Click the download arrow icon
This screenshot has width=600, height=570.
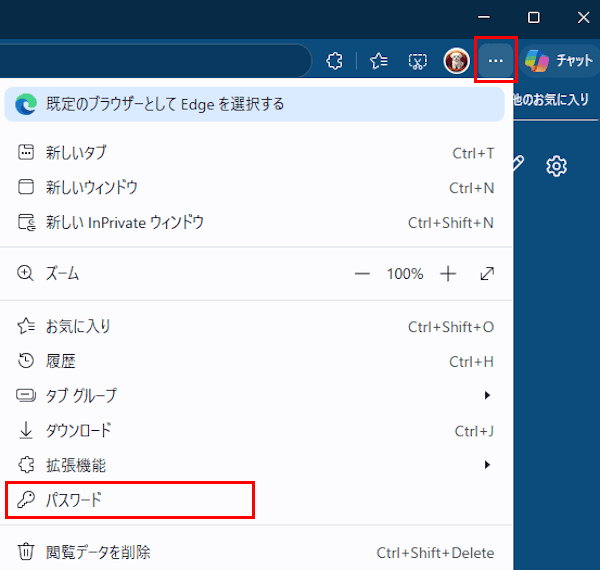(x=26, y=430)
